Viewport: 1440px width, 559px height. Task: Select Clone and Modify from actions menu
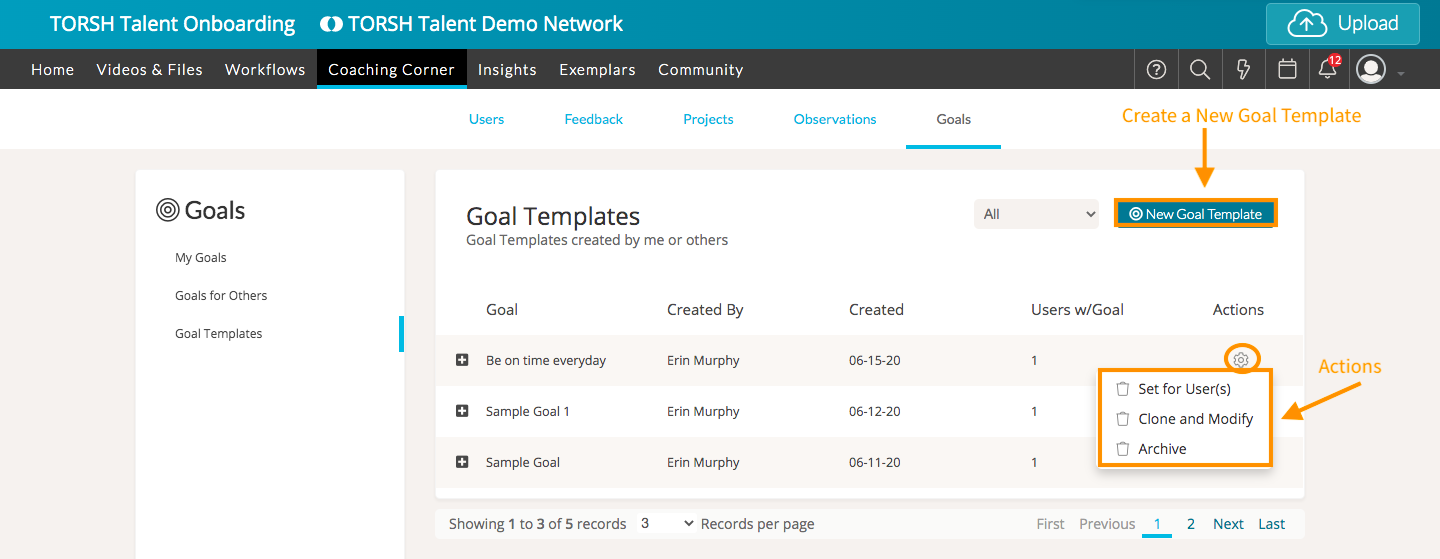(x=1195, y=419)
